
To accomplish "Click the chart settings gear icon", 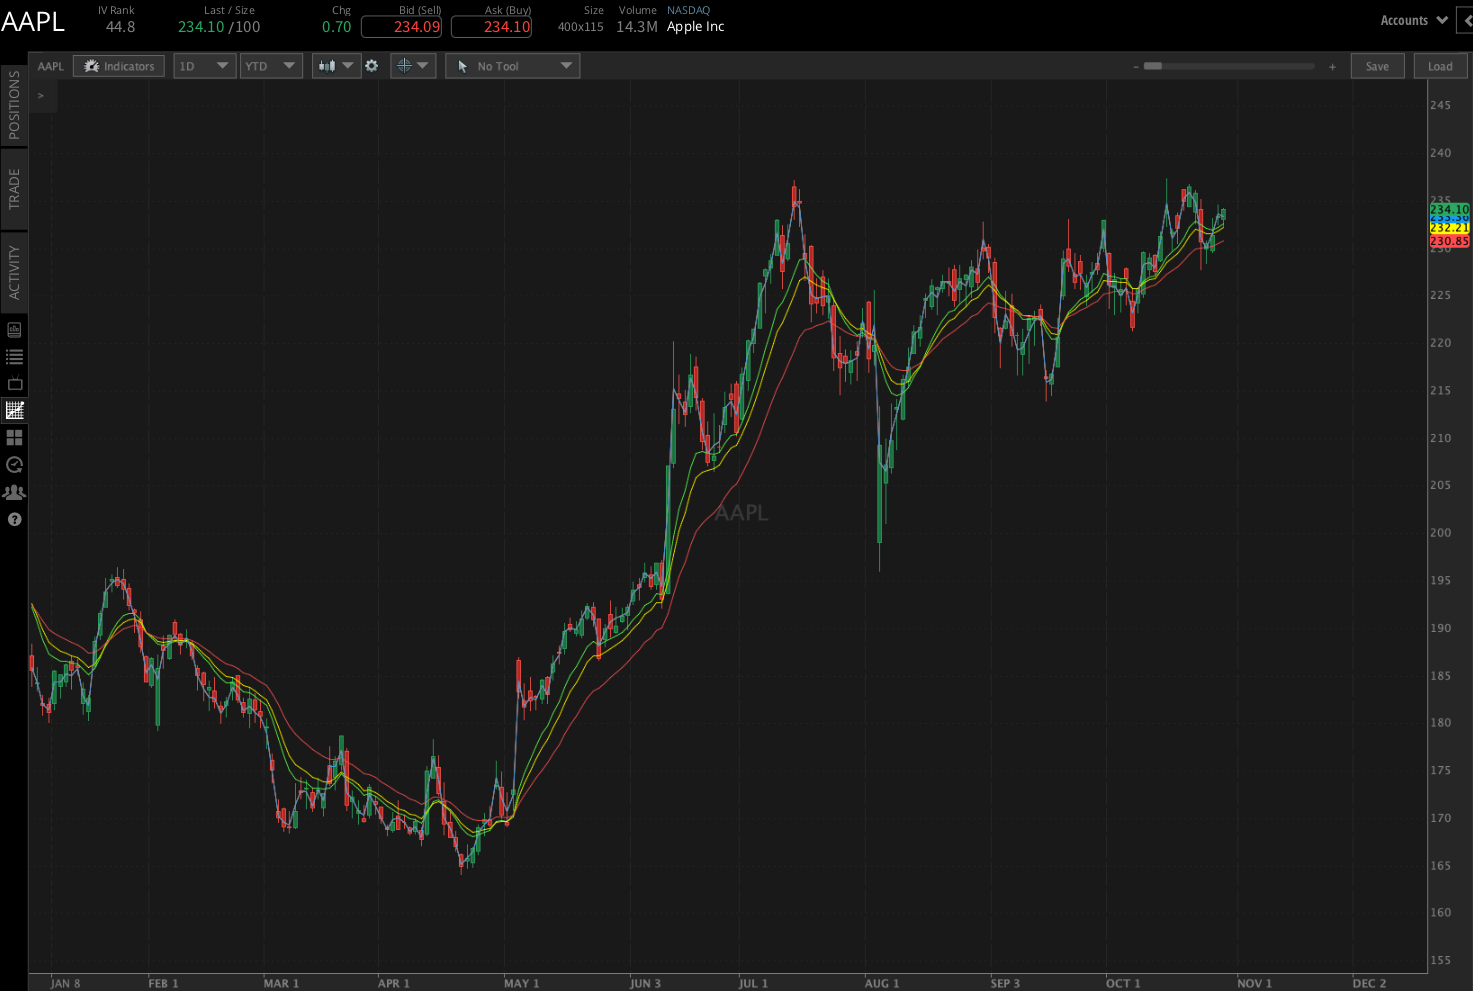I will click(371, 65).
